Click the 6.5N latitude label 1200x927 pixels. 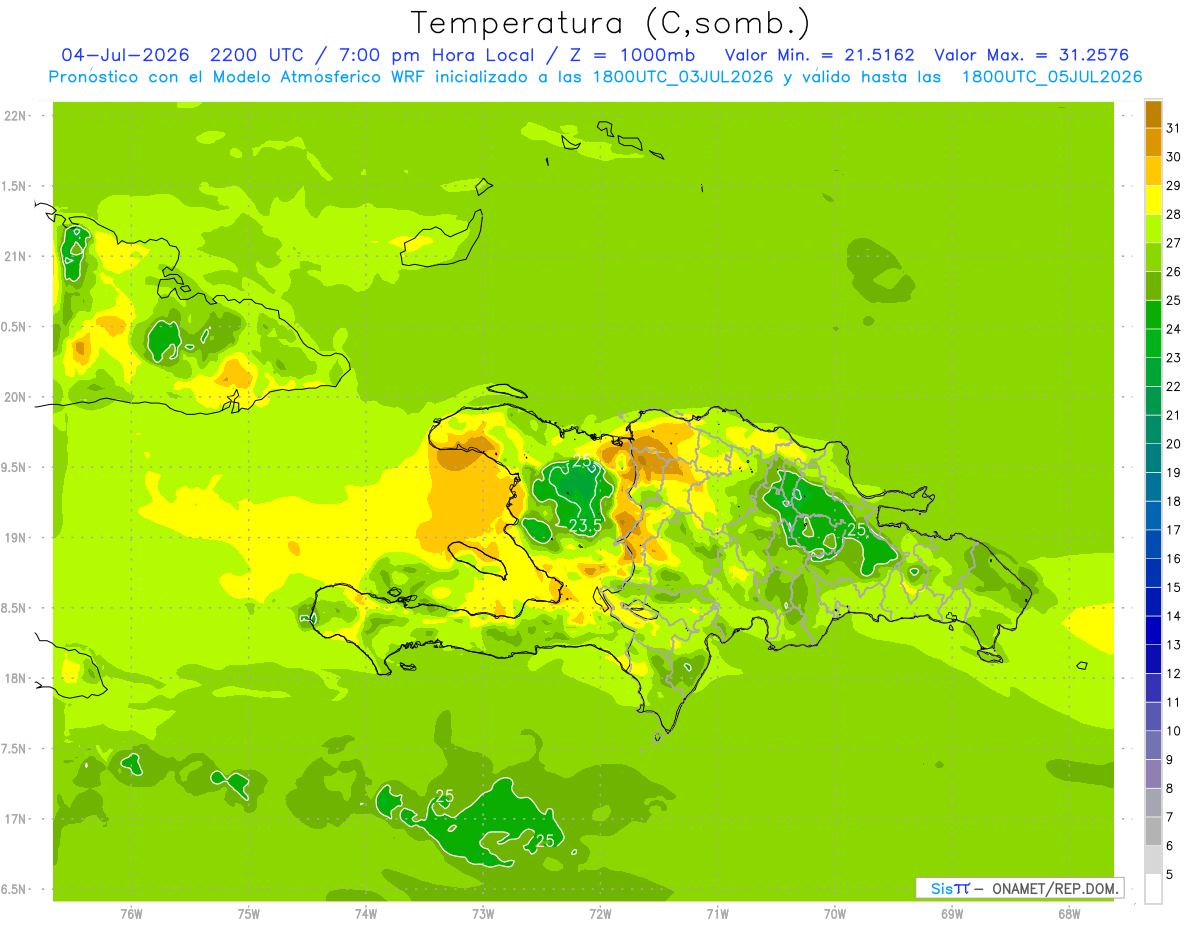[15, 889]
